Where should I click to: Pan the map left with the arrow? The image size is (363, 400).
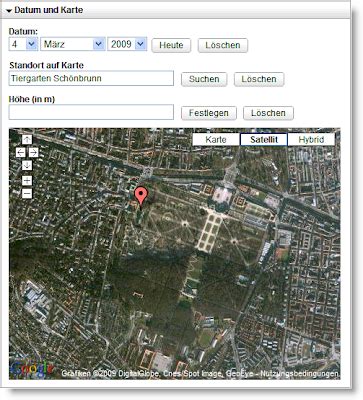[21, 152]
